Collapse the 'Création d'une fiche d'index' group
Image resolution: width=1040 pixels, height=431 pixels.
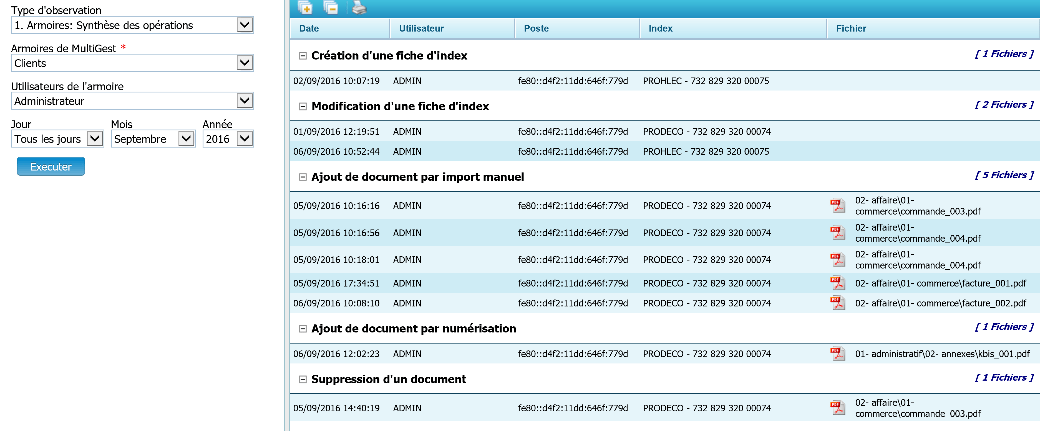coord(303,56)
